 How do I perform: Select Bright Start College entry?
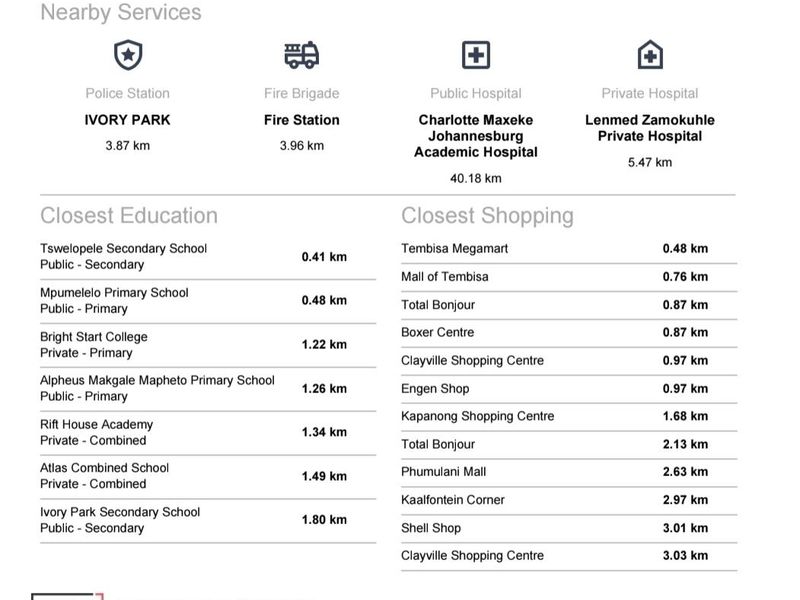(208, 345)
